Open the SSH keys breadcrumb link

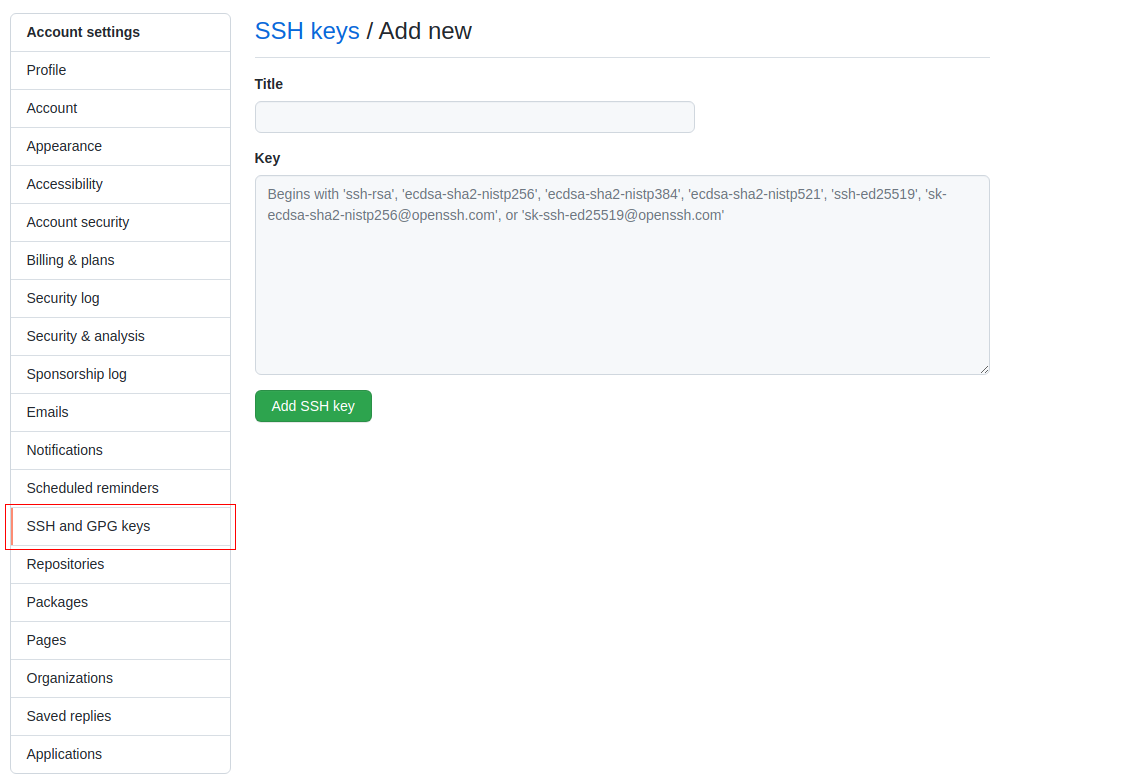tap(306, 31)
